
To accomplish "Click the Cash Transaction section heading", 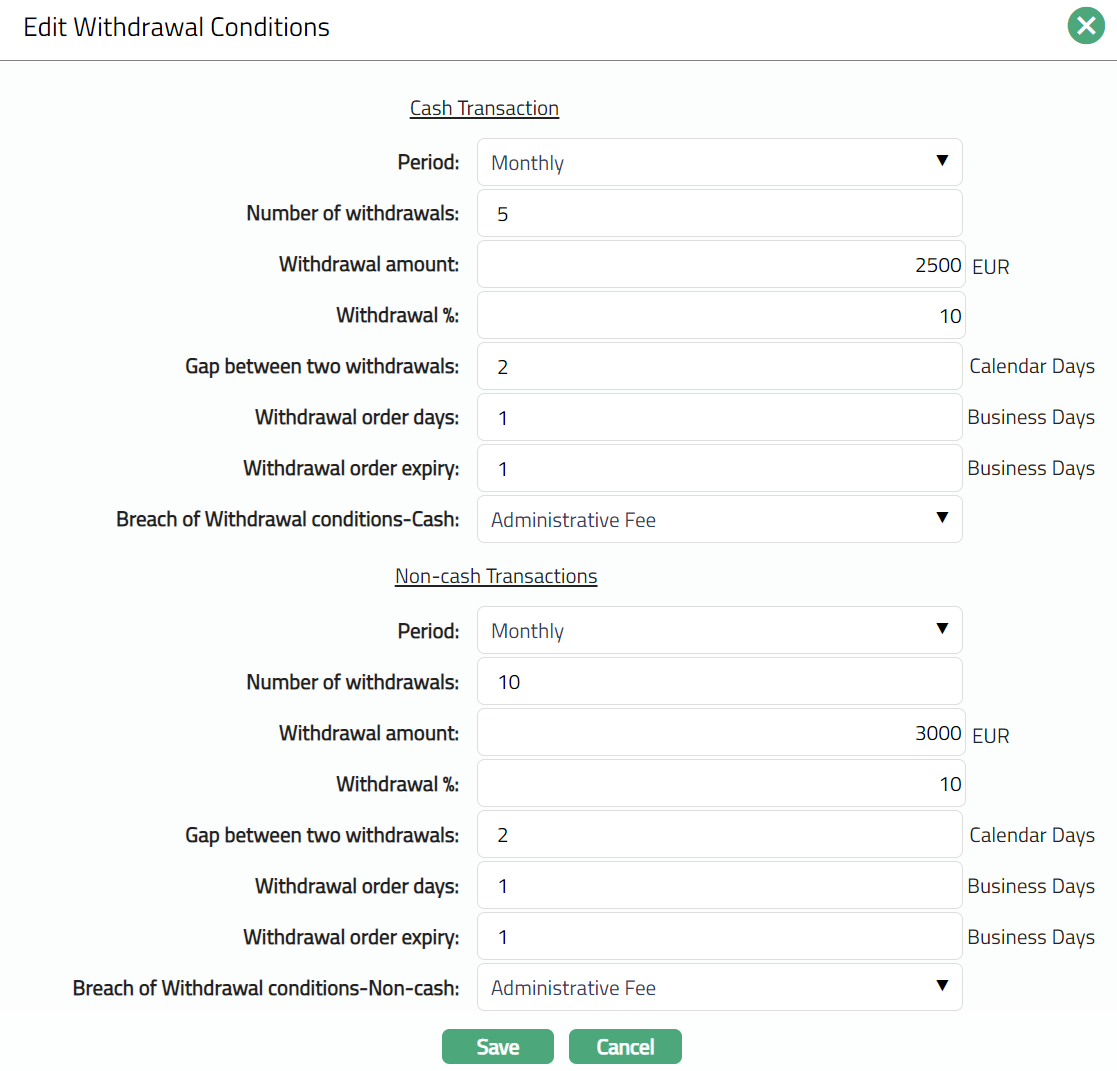I will click(x=484, y=108).
